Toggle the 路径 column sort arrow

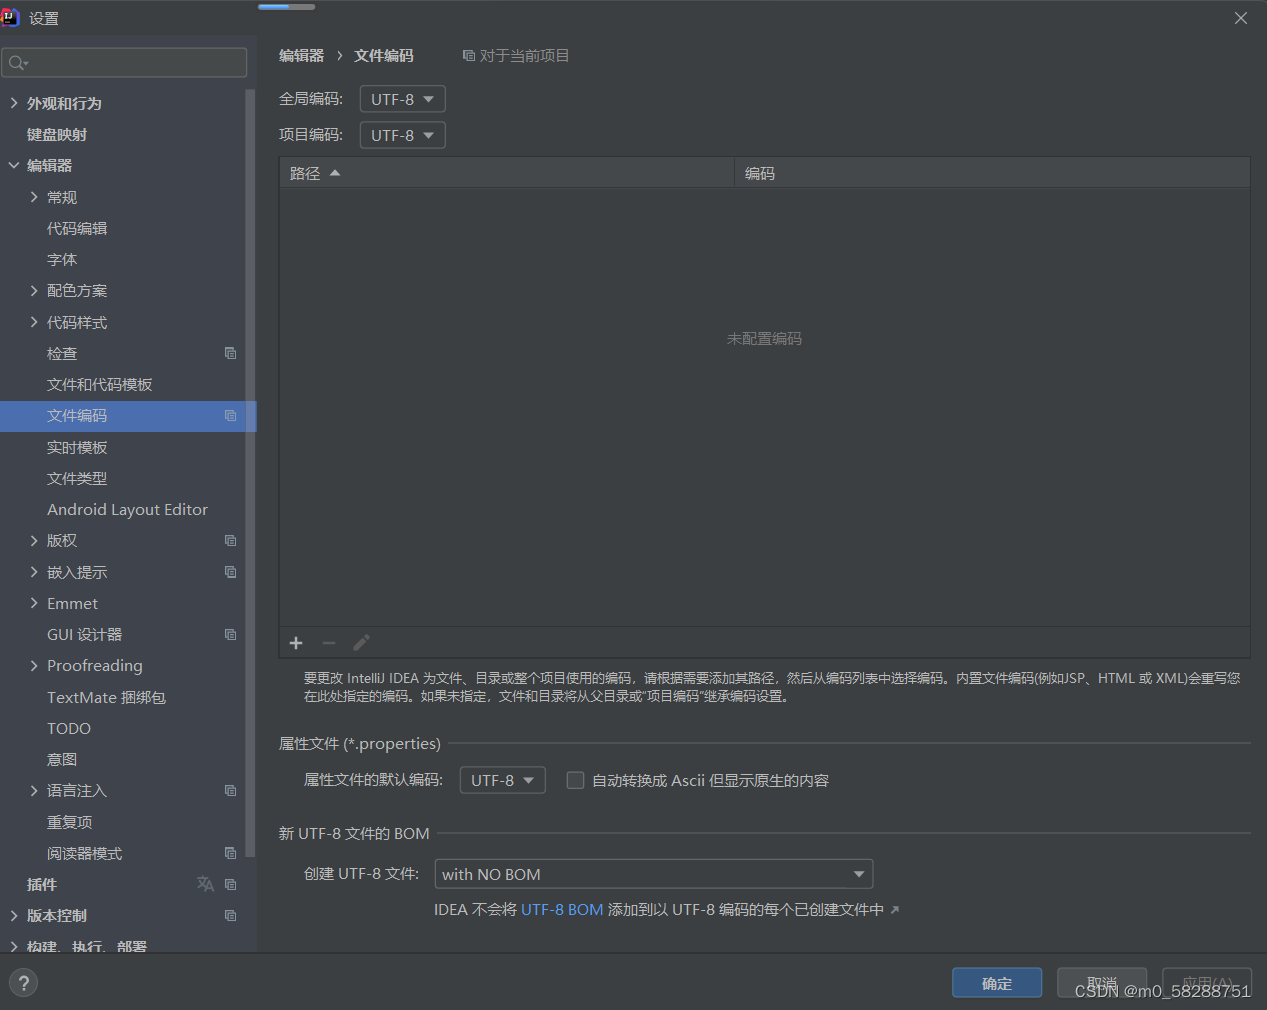click(334, 172)
